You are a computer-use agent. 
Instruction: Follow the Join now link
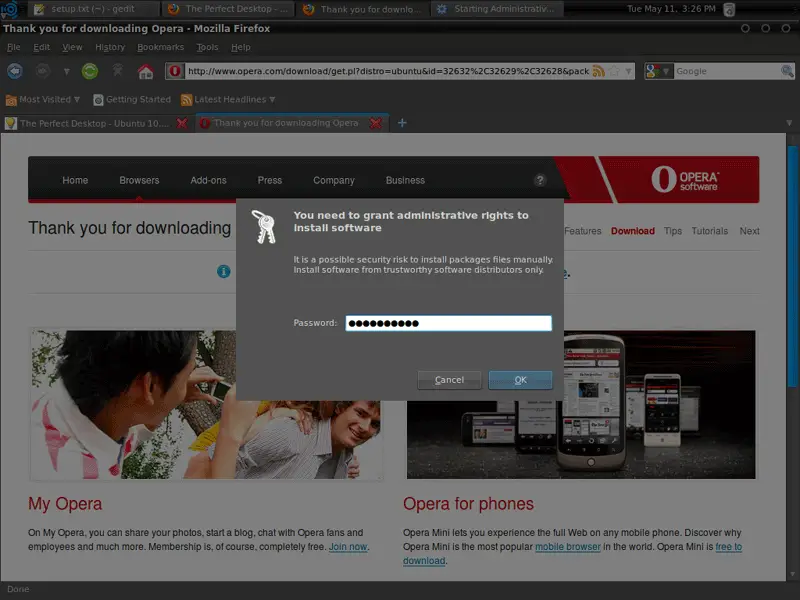coord(348,546)
